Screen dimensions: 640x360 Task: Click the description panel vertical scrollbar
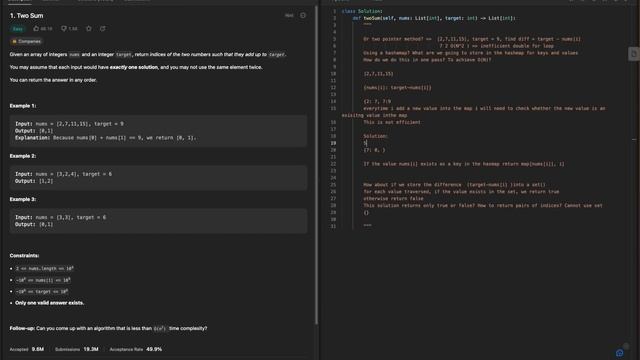pos(317,165)
